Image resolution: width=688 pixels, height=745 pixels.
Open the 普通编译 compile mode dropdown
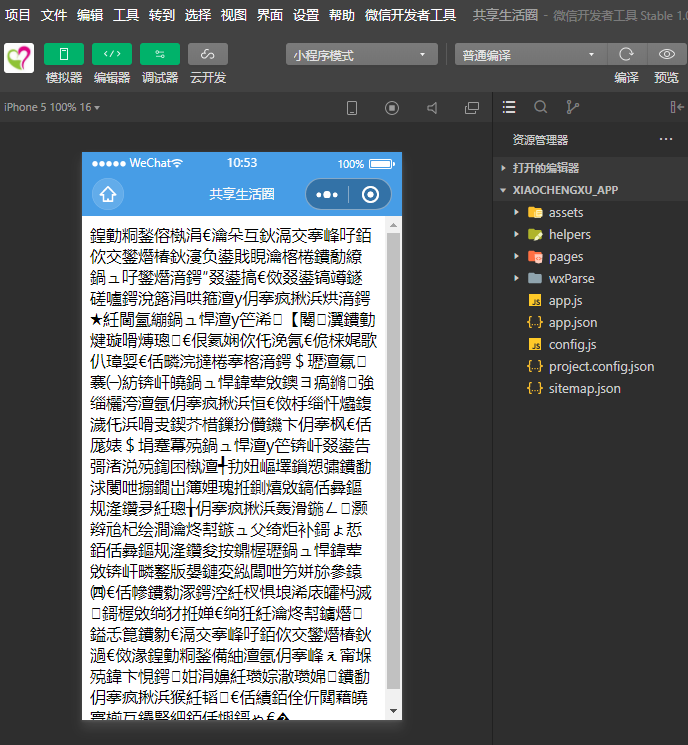tap(530, 55)
